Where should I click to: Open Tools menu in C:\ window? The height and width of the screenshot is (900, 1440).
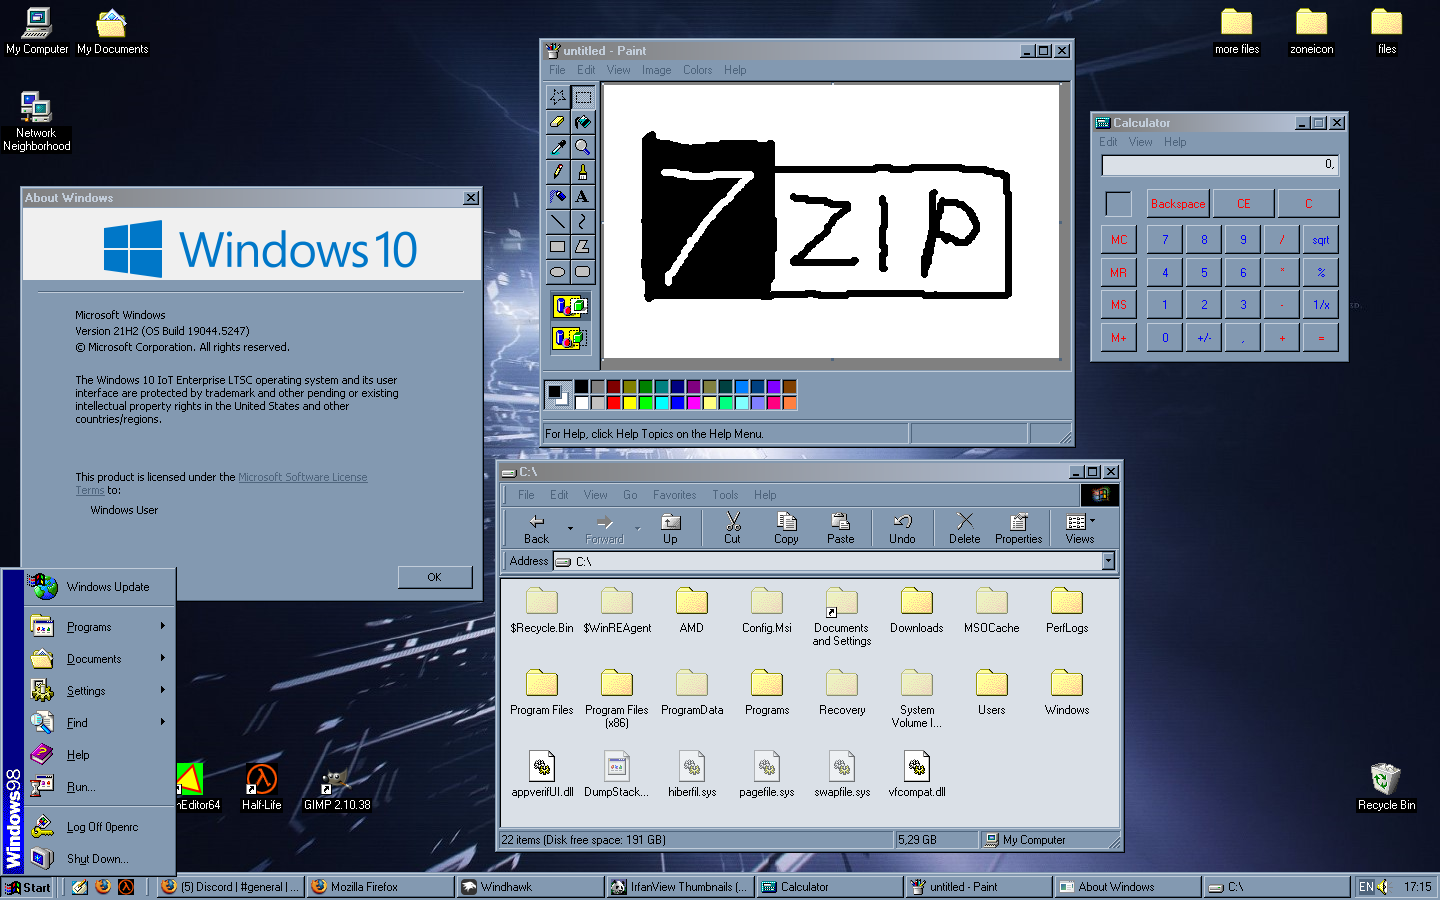click(x=725, y=495)
